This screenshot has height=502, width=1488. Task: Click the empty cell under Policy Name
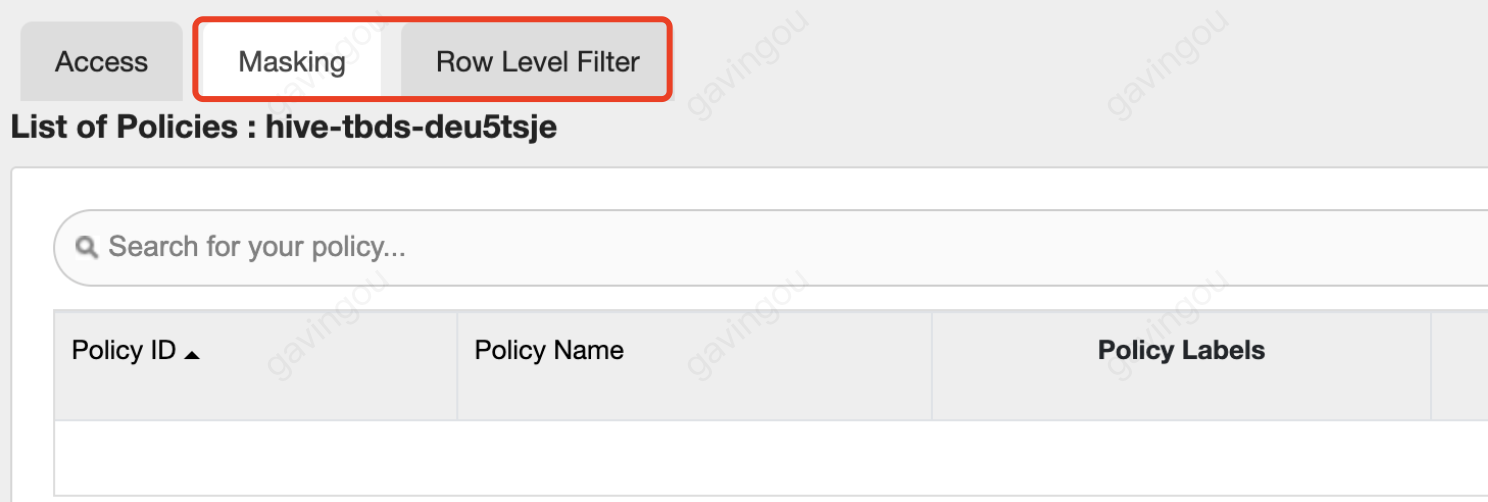[x=694, y=457]
